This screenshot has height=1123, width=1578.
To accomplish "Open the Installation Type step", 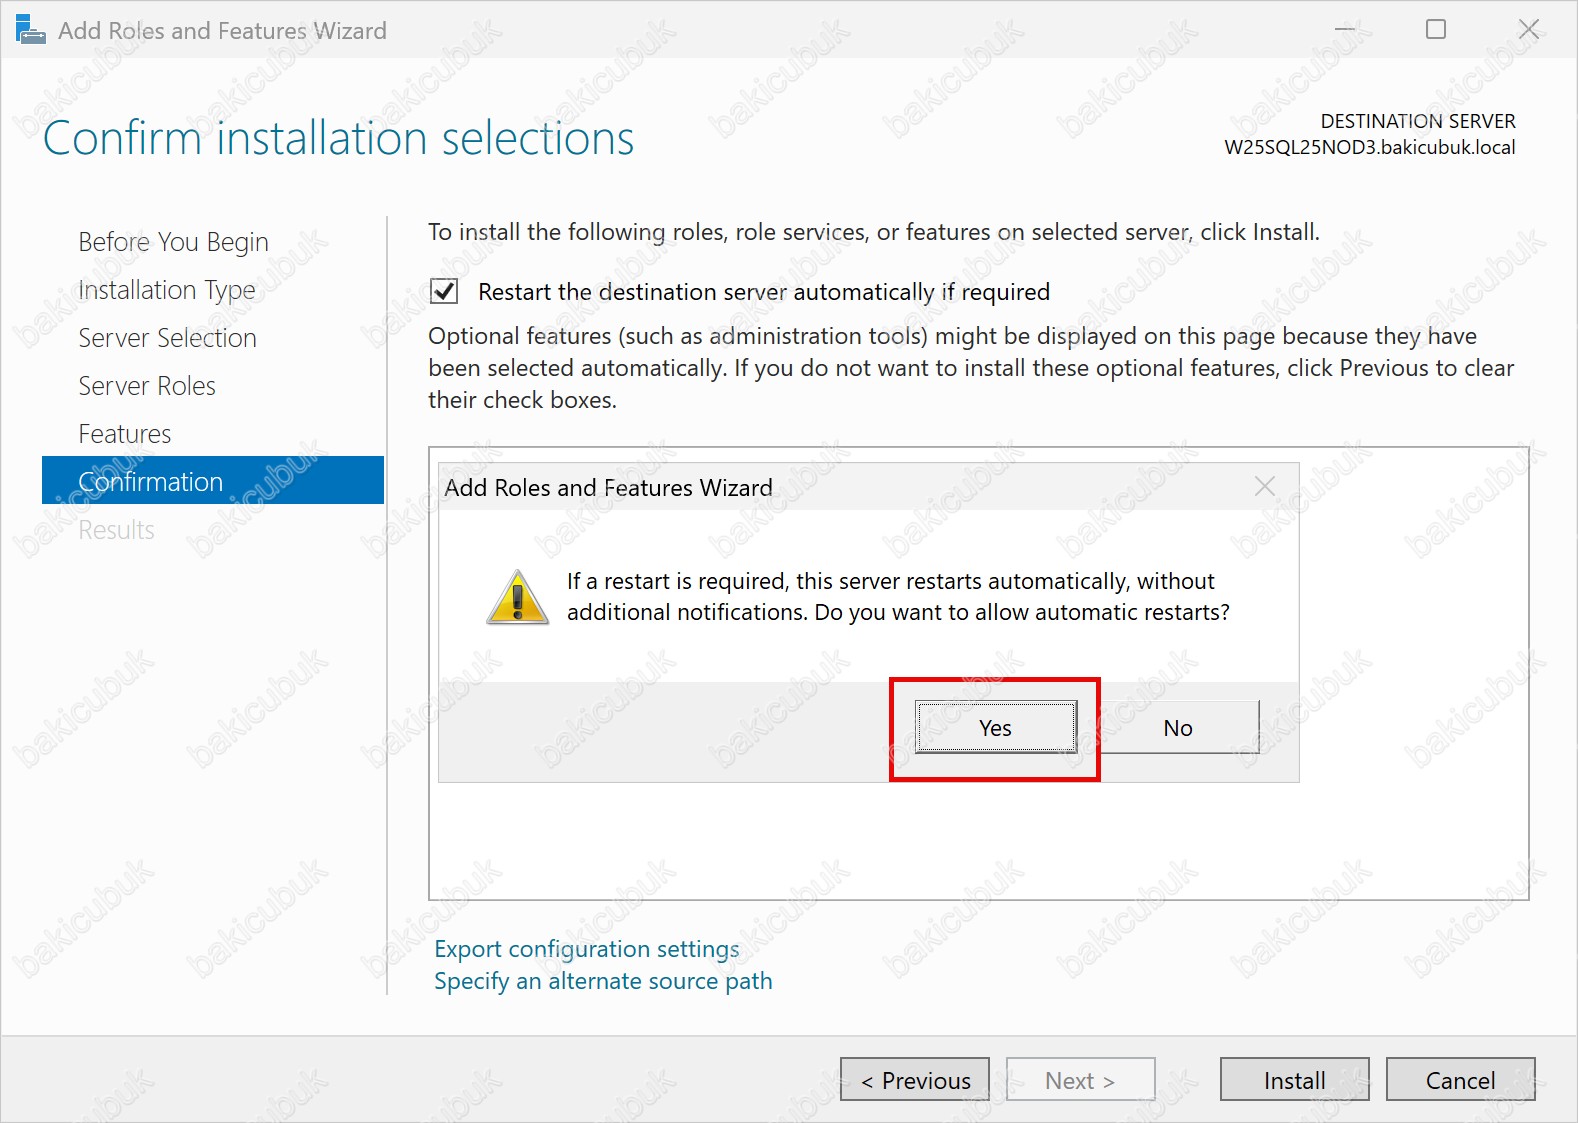I will pyautogui.click(x=167, y=290).
